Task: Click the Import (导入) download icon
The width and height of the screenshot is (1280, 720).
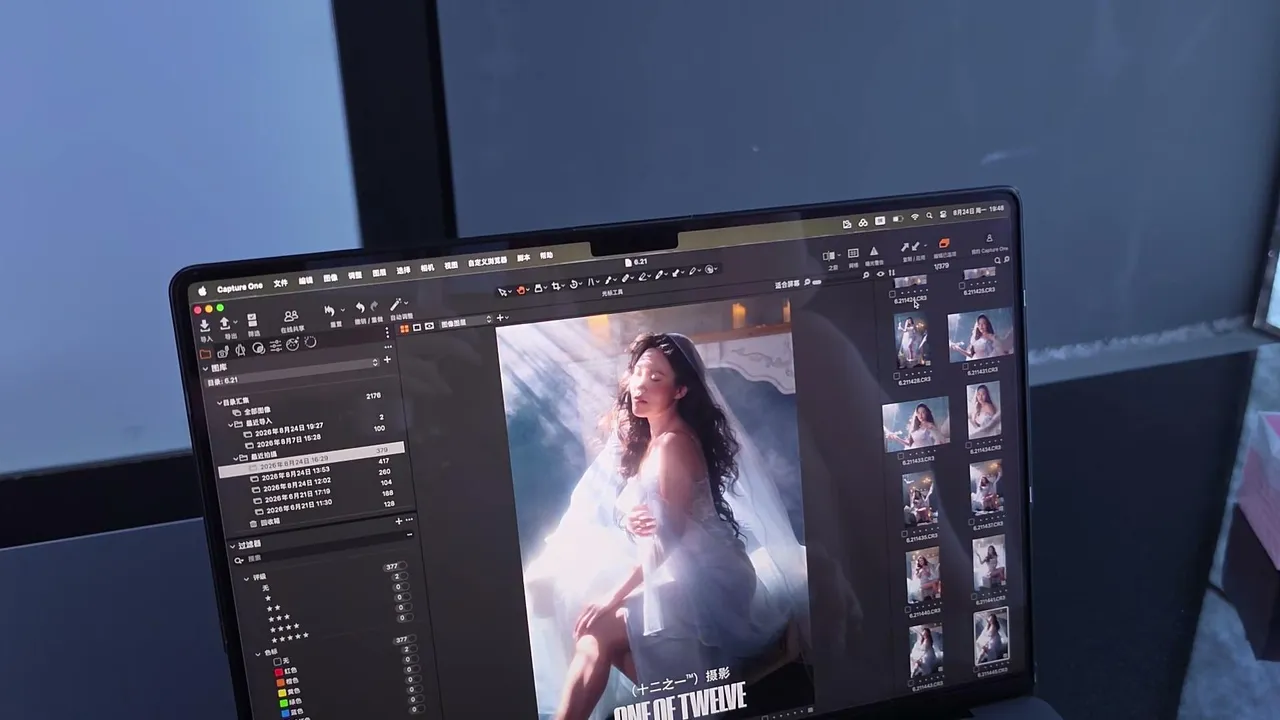Action: 204,325
